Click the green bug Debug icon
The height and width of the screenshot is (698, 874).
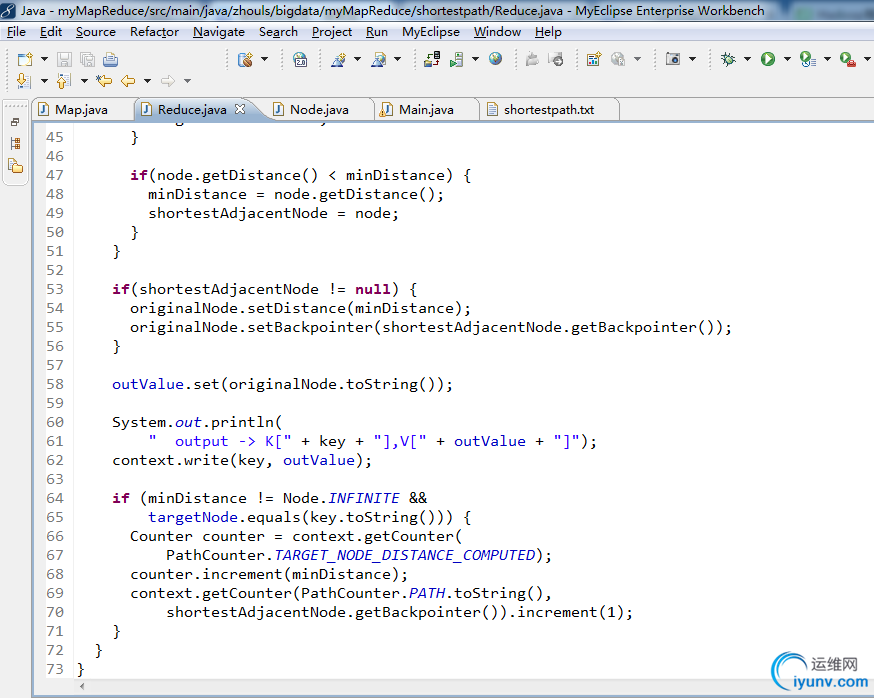coord(728,59)
